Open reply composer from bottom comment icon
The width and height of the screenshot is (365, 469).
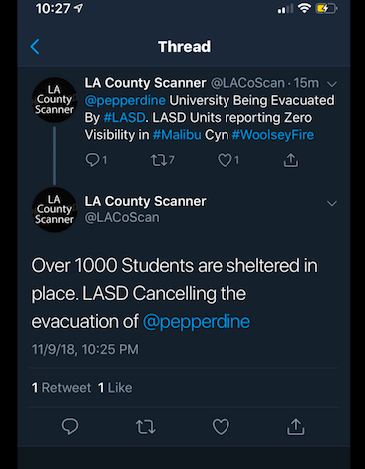pos(70,426)
